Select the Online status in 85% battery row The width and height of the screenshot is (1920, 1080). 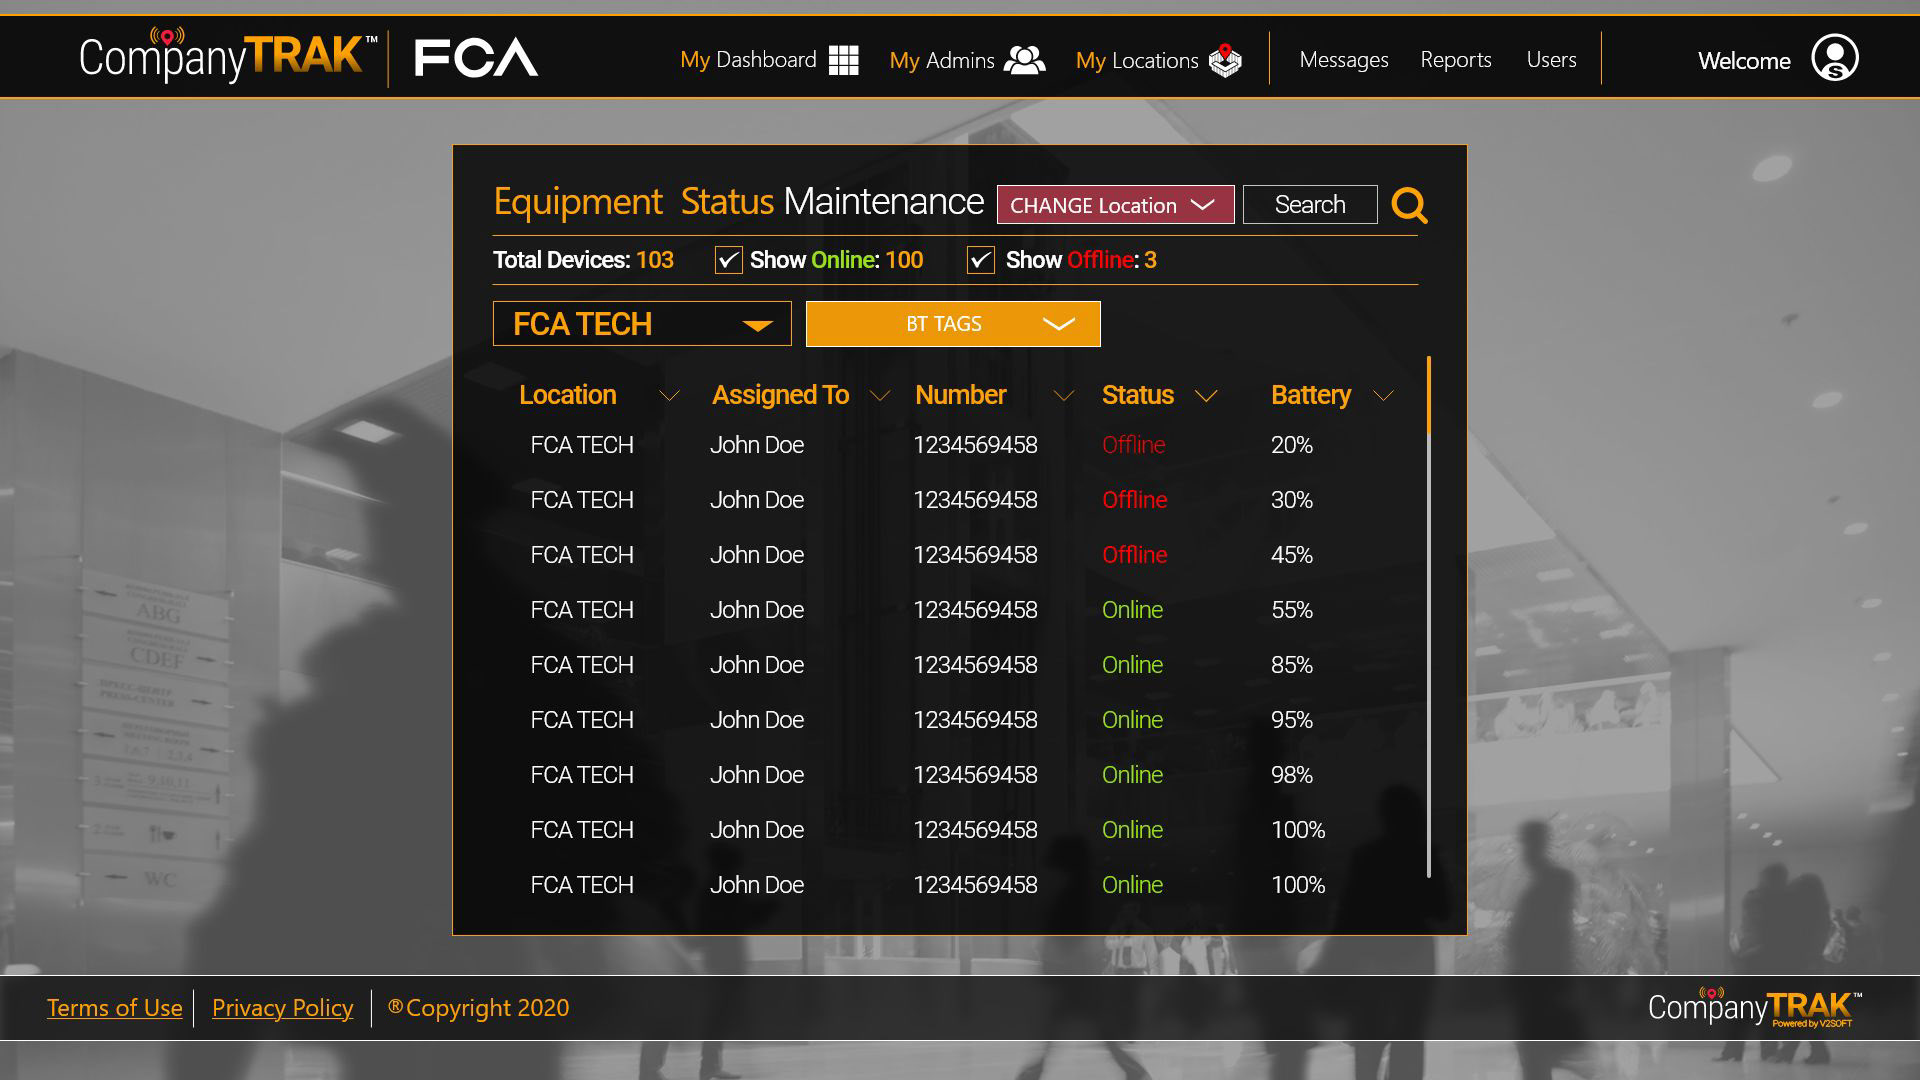point(1132,665)
